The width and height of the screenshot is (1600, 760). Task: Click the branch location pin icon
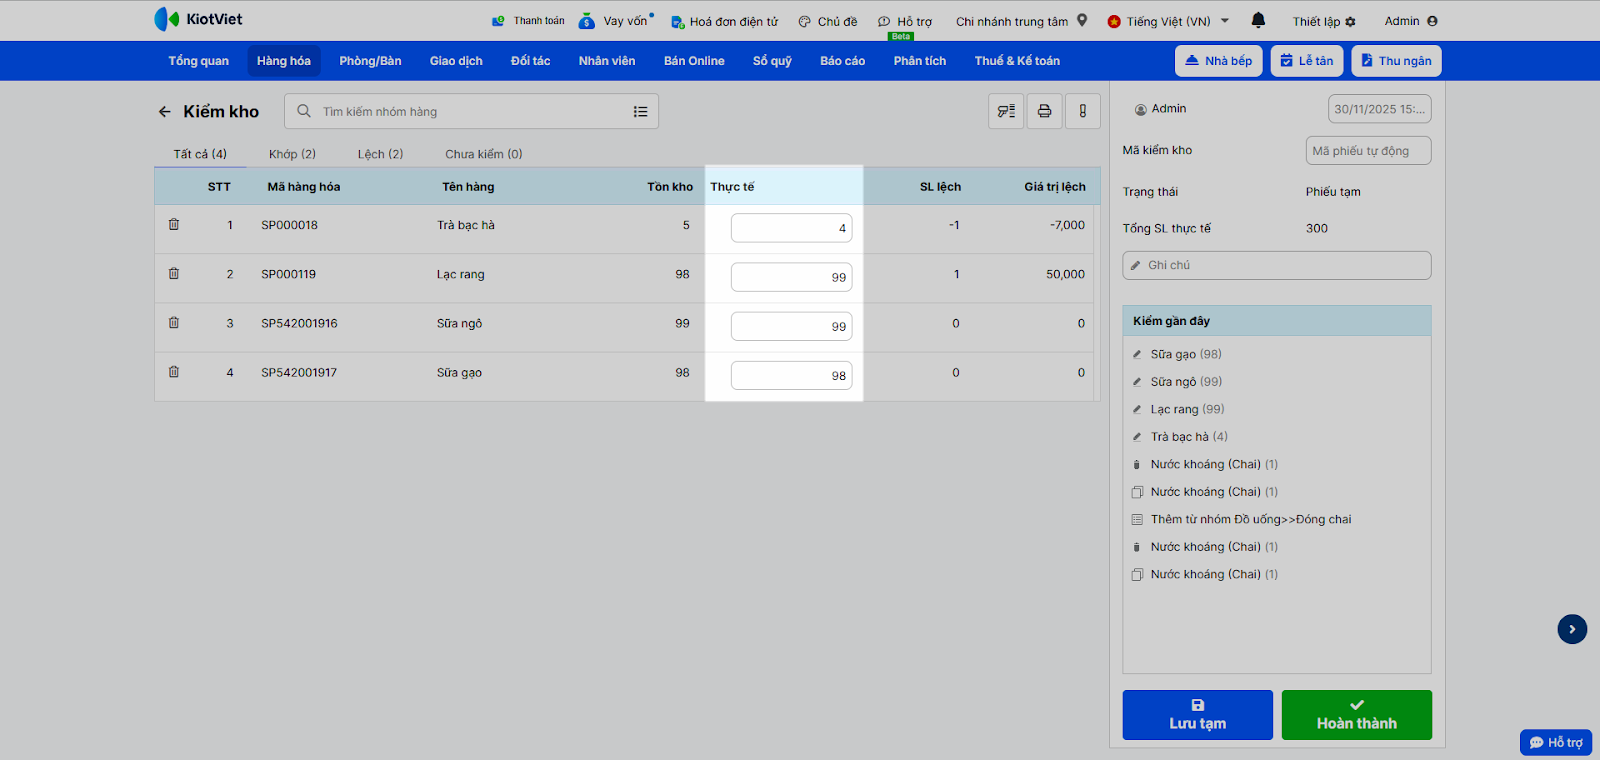[x=1082, y=20]
